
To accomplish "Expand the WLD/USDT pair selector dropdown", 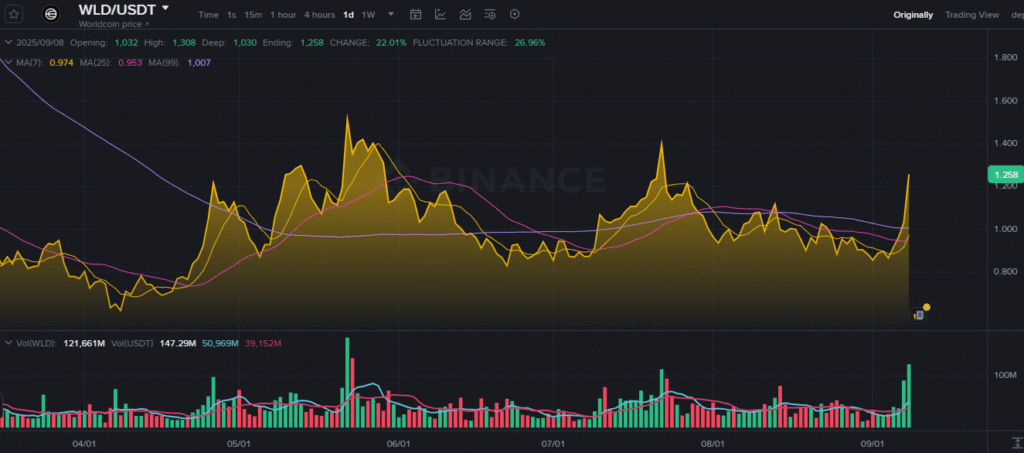I will pos(165,8).
